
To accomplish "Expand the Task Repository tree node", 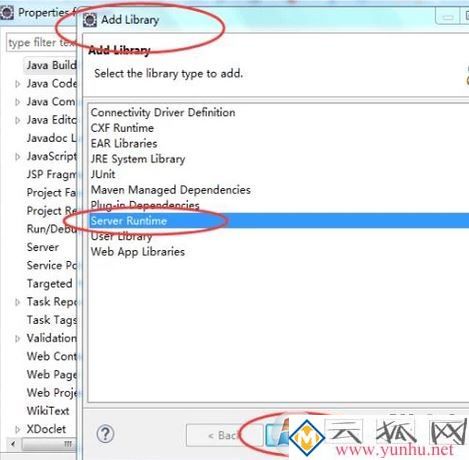I will point(18,302).
